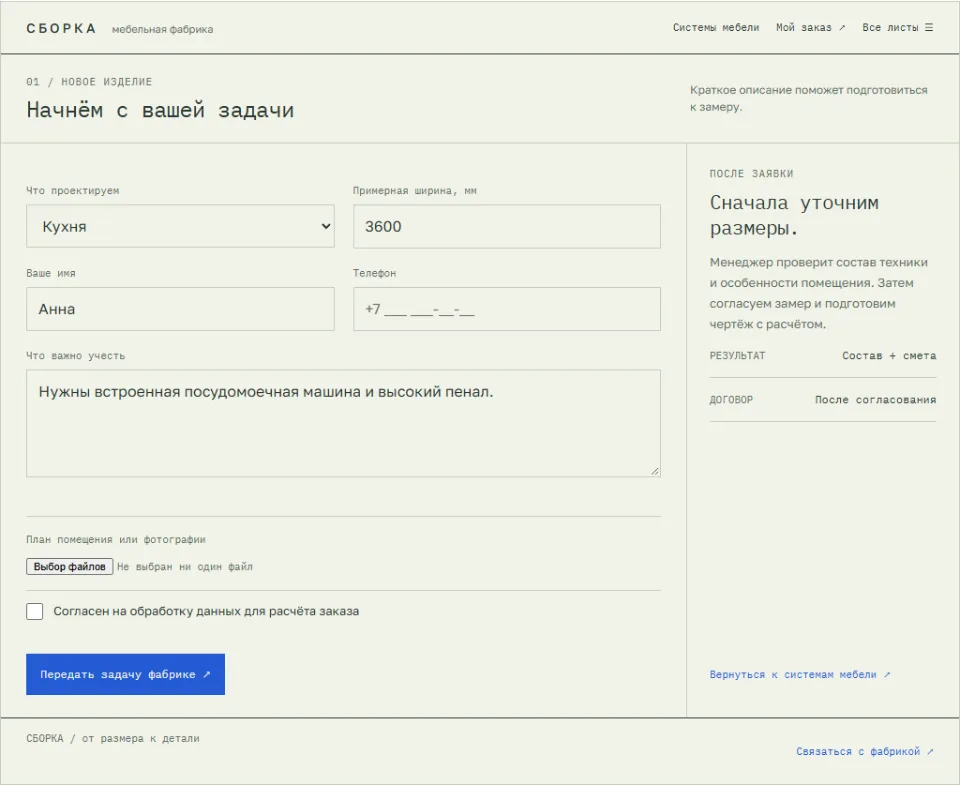The height and width of the screenshot is (785, 960).
Task: Click the Не выбран ни один файл text
Action: tap(185, 567)
